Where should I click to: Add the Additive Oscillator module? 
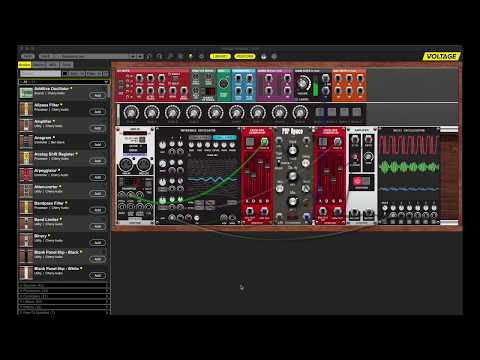(x=97, y=95)
